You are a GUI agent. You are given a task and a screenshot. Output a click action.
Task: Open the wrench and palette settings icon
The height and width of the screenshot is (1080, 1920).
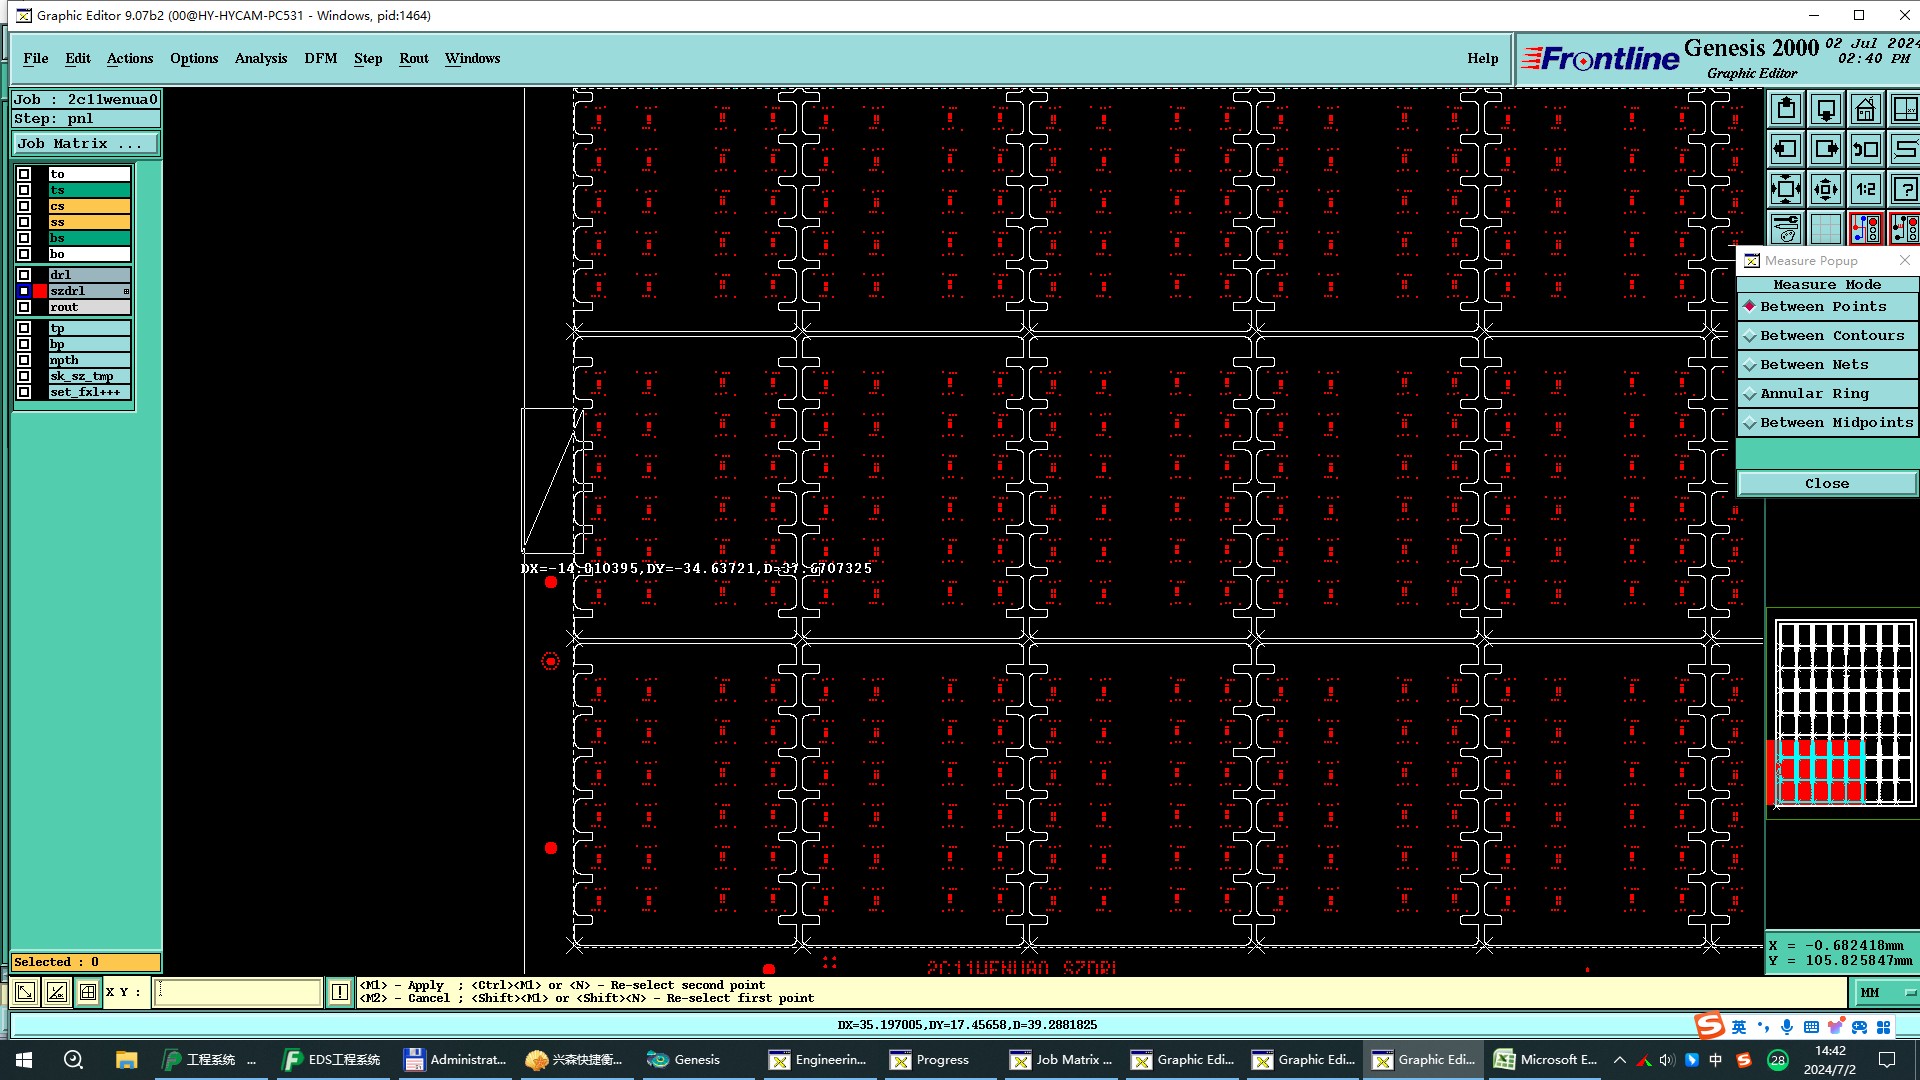click(1786, 229)
